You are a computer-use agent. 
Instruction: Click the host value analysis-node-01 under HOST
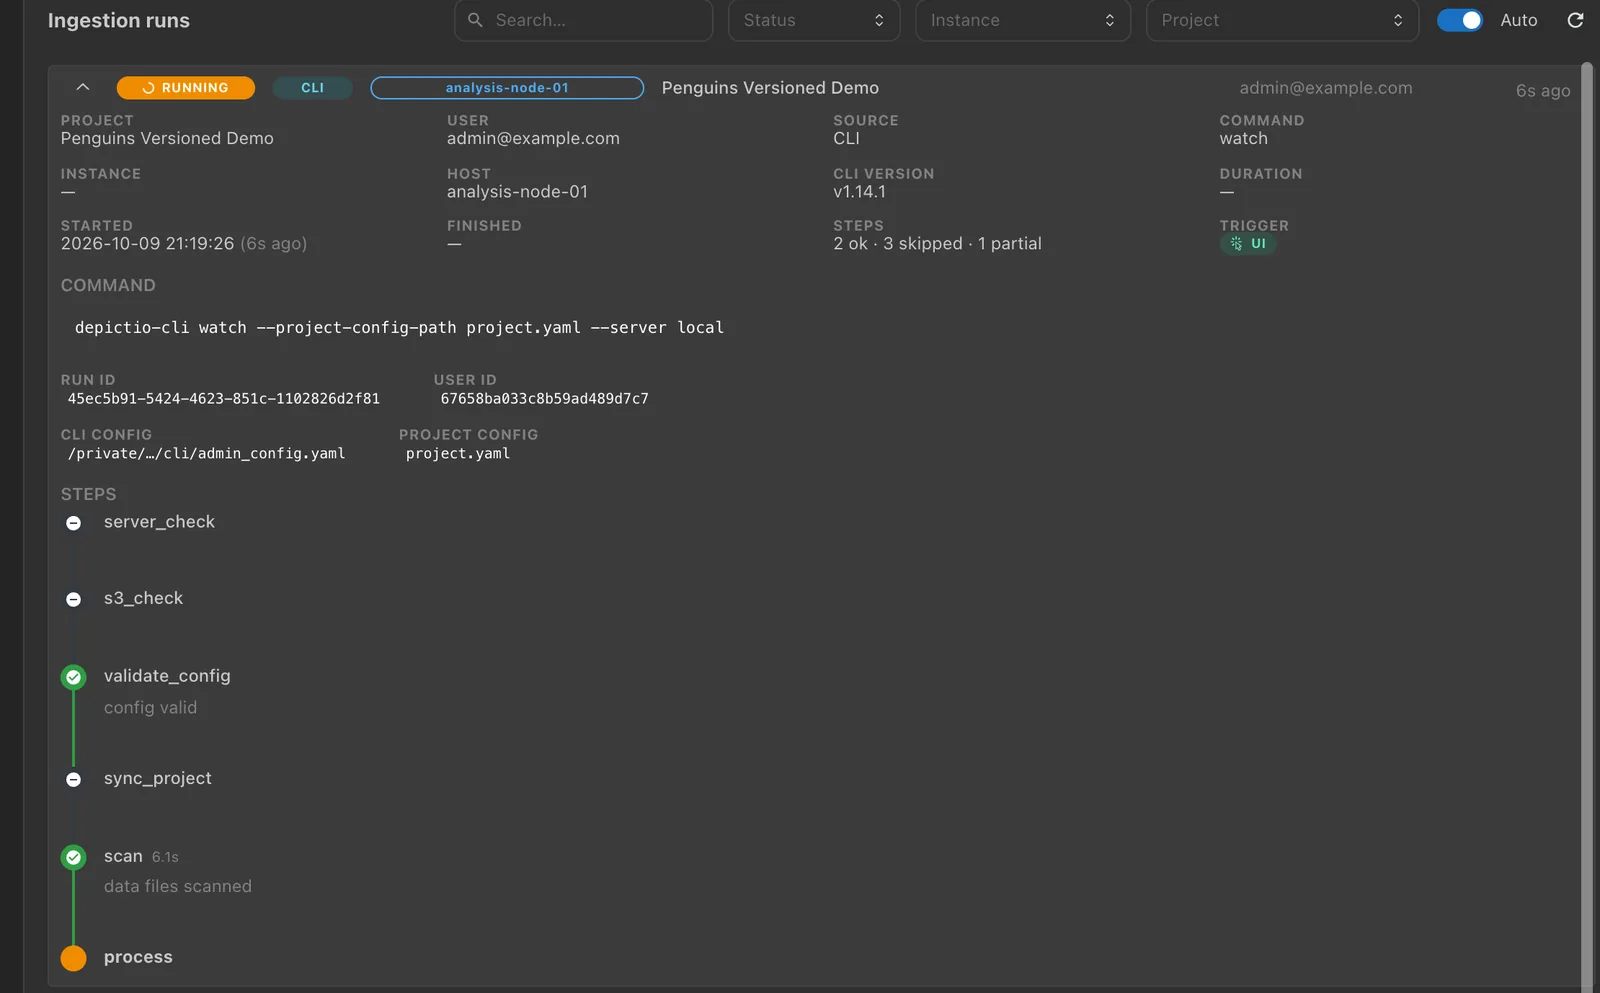tap(517, 191)
